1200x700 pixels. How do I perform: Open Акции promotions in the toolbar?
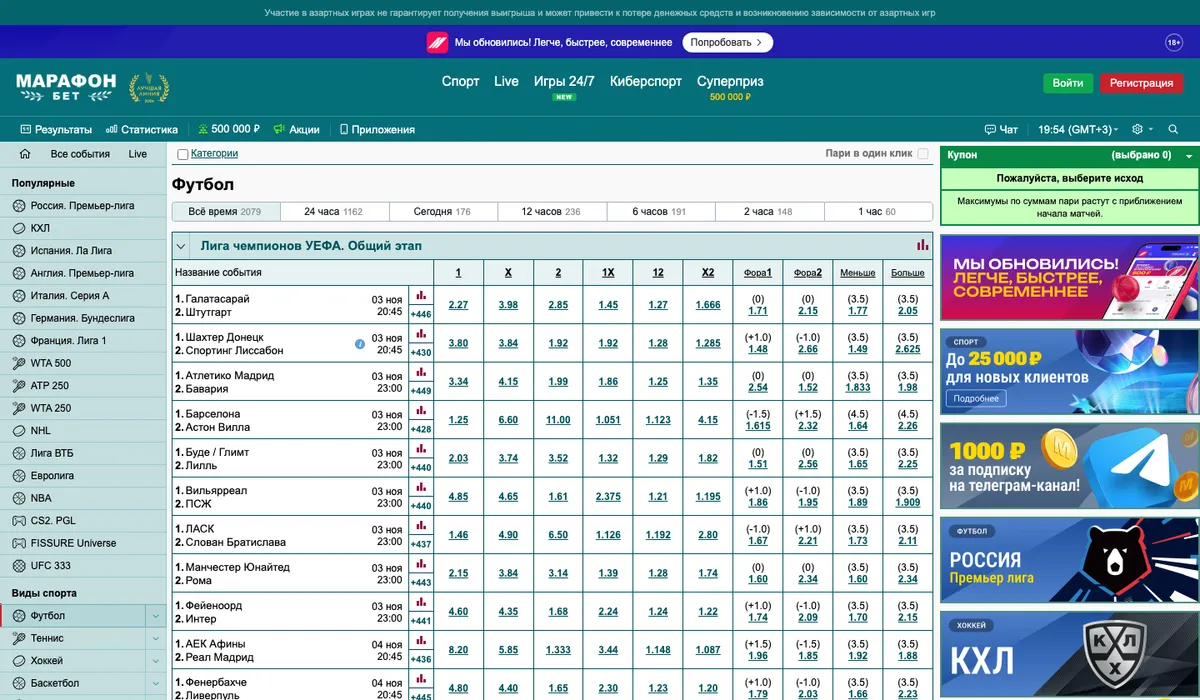297,129
